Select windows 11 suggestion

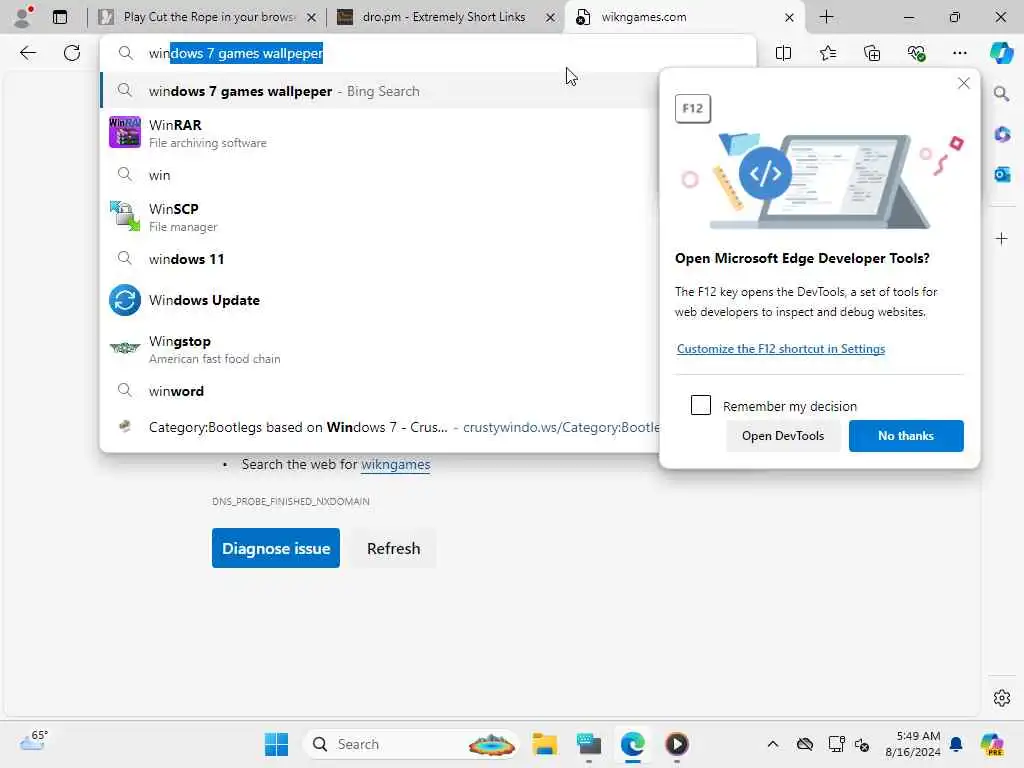[x=380, y=259]
